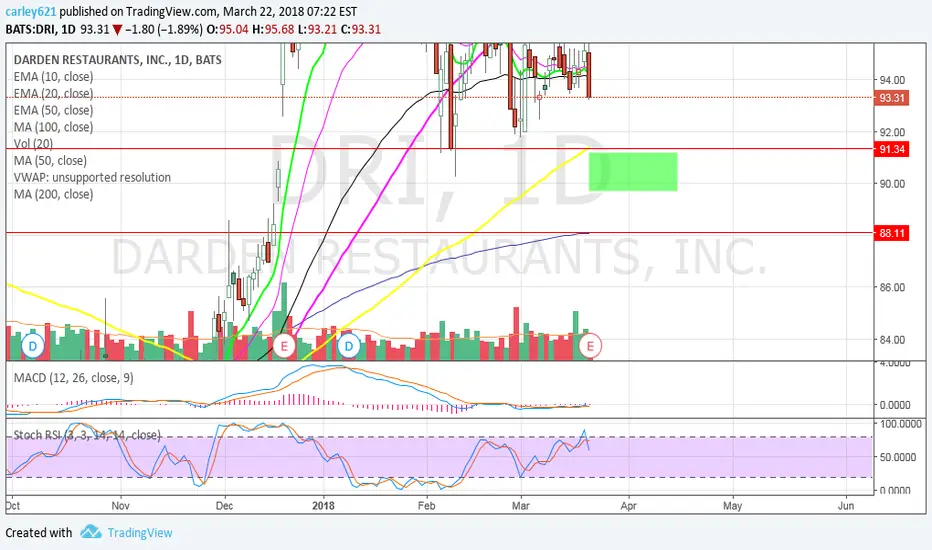Click the DARDEN RESTAURANTS, INC., 1D, BATS title
Viewport: 932px width, 550px height.
click(x=118, y=59)
